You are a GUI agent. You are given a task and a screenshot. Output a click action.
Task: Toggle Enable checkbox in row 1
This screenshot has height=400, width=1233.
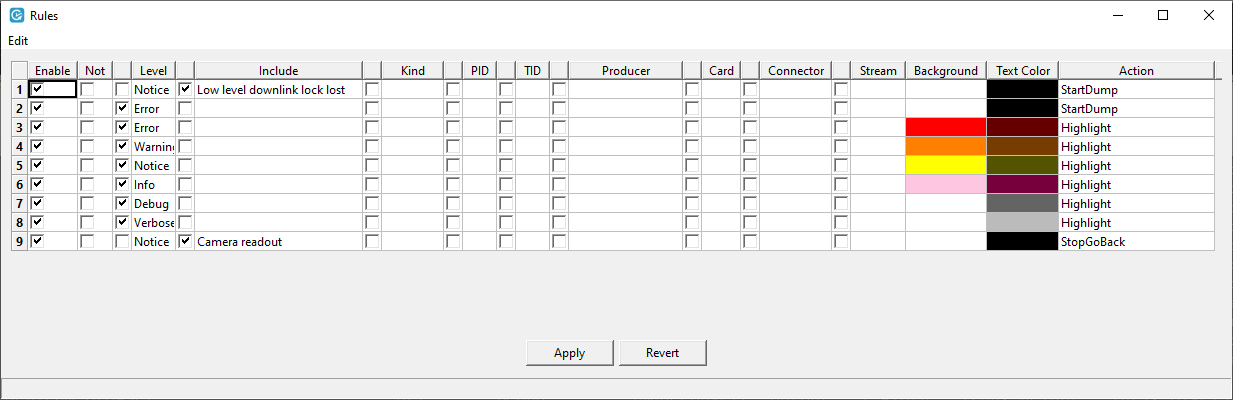38,90
